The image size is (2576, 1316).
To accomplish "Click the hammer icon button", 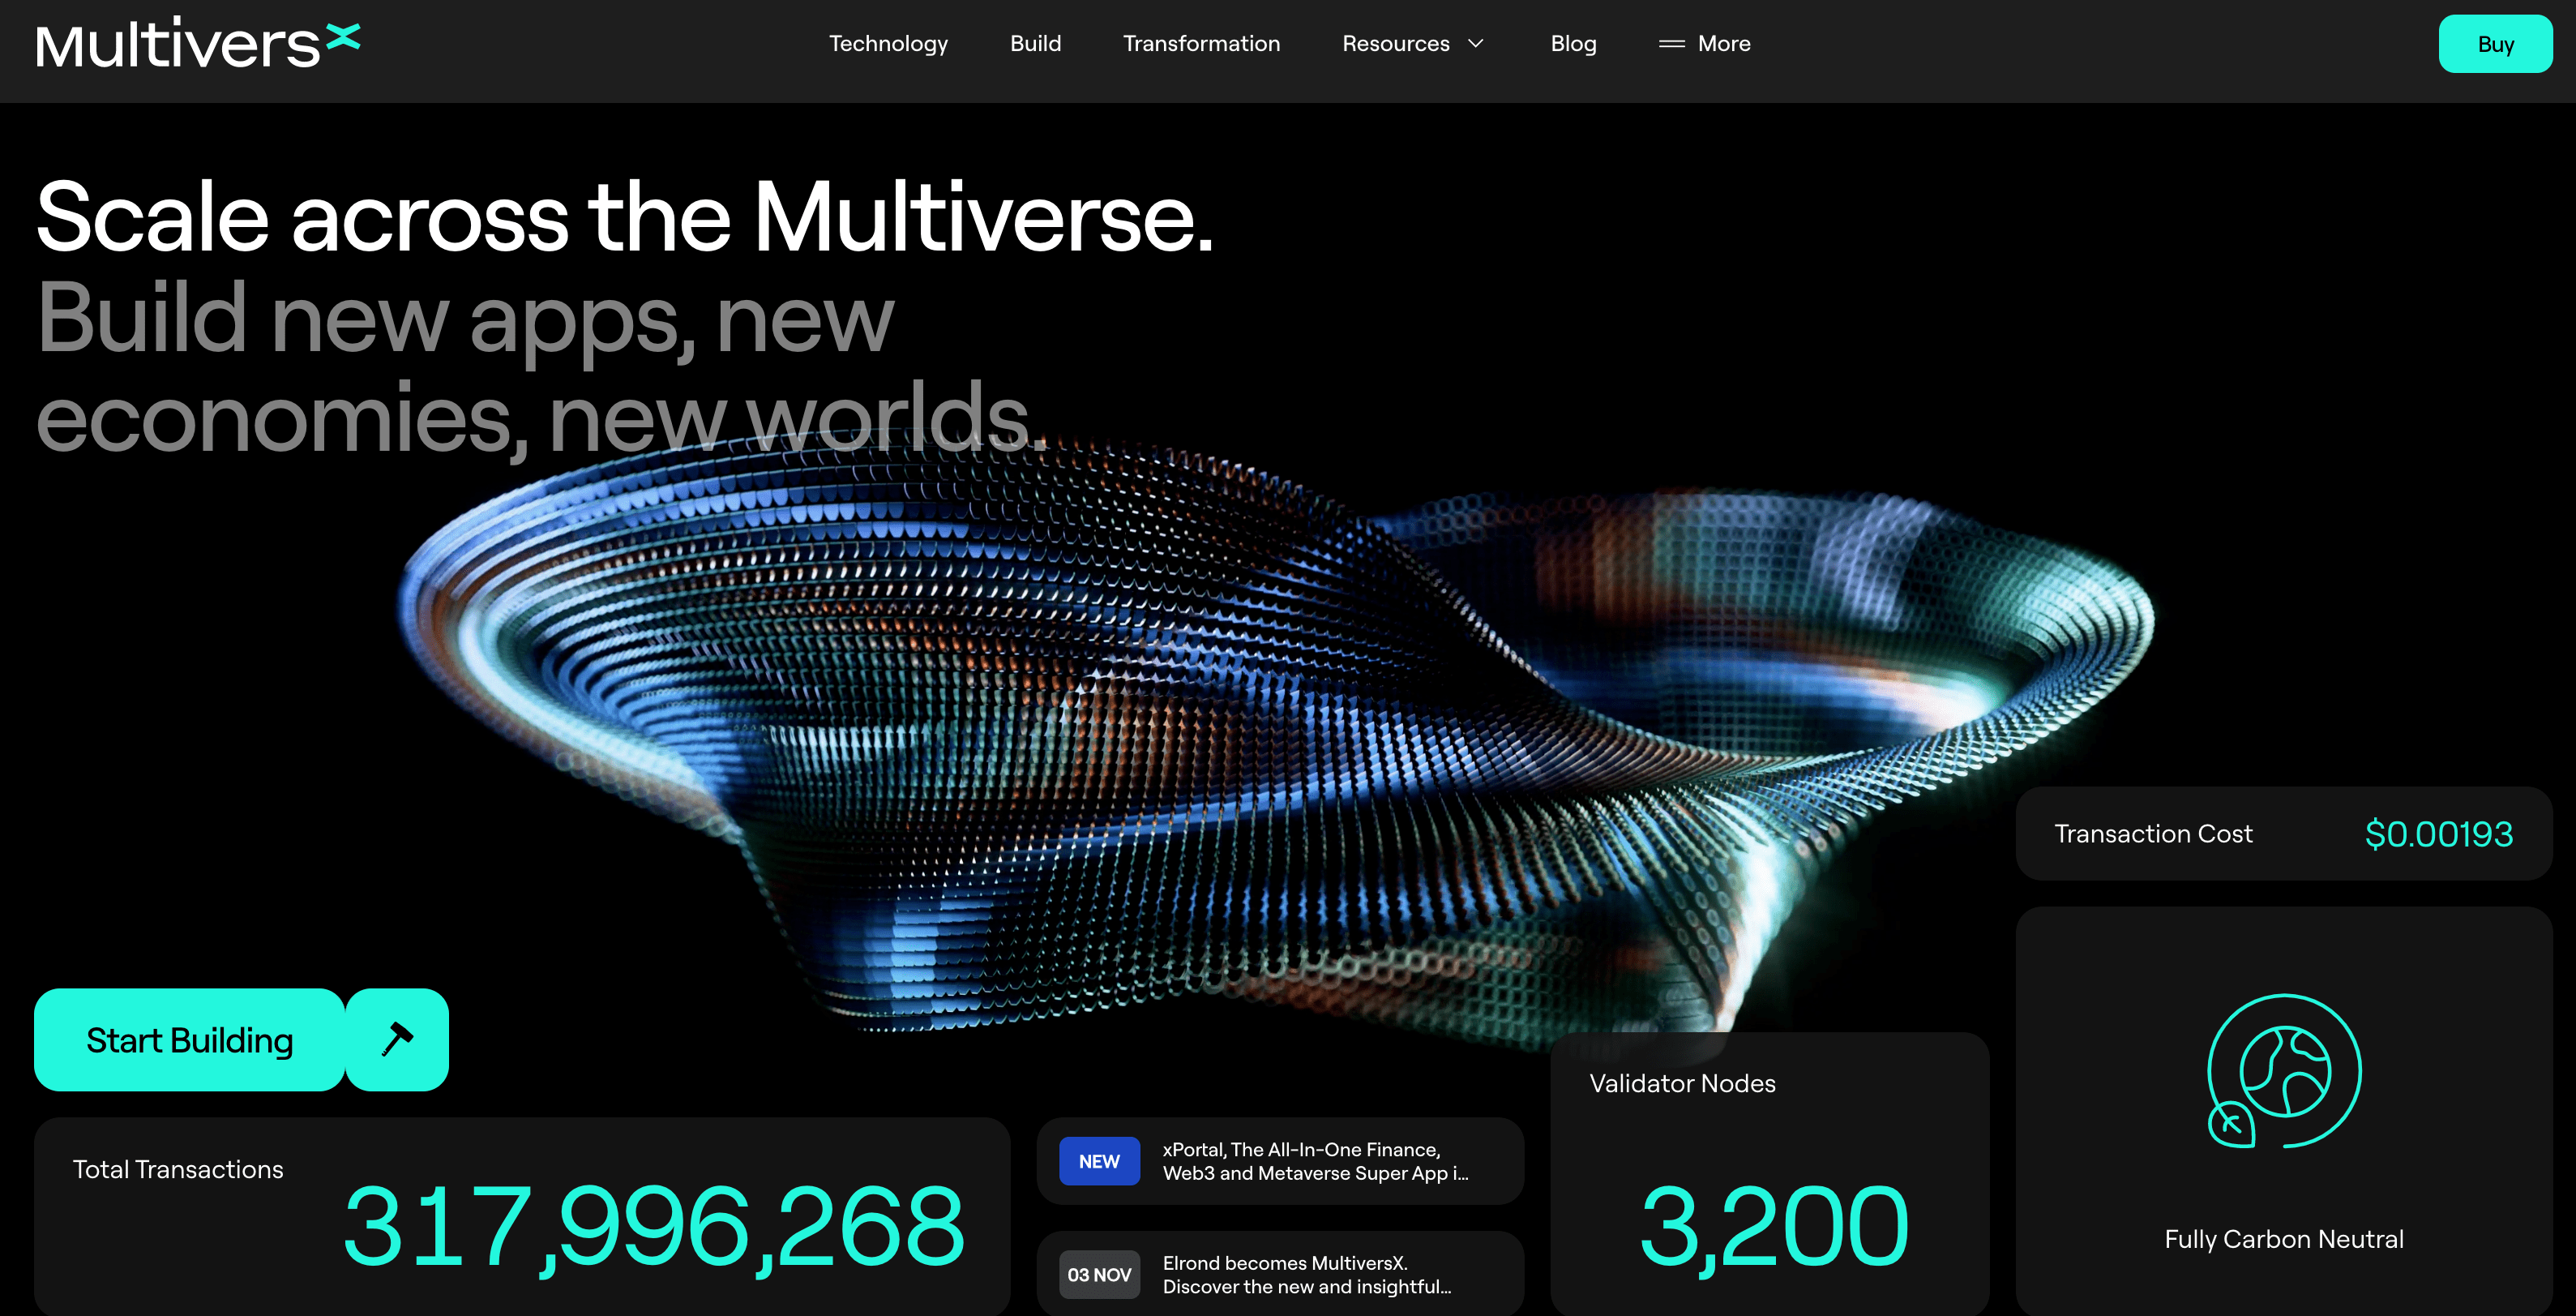I will point(397,1039).
